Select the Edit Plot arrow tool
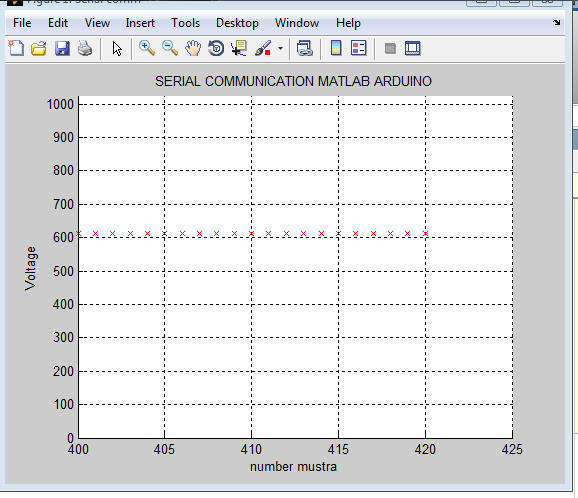The width and height of the screenshot is (578, 498). [117, 48]
